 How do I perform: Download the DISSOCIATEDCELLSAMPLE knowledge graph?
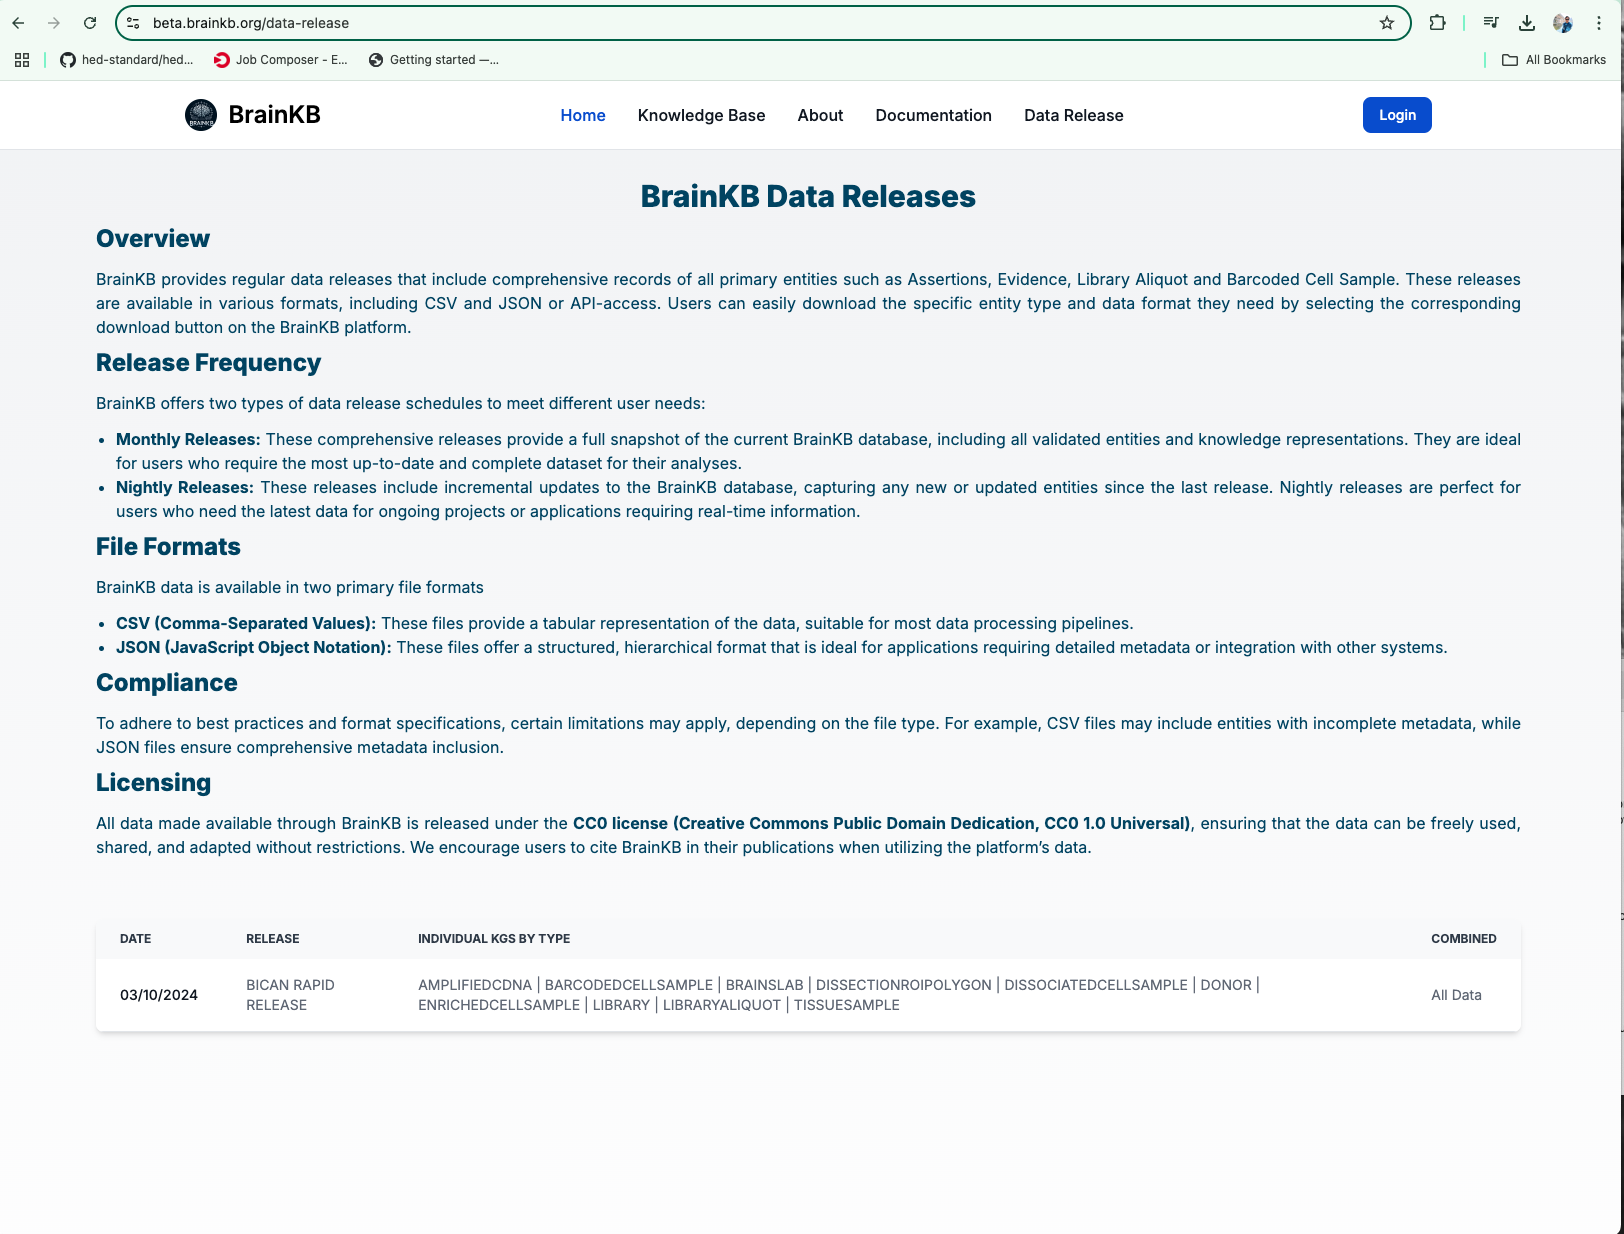click(x=1096, y=985)
